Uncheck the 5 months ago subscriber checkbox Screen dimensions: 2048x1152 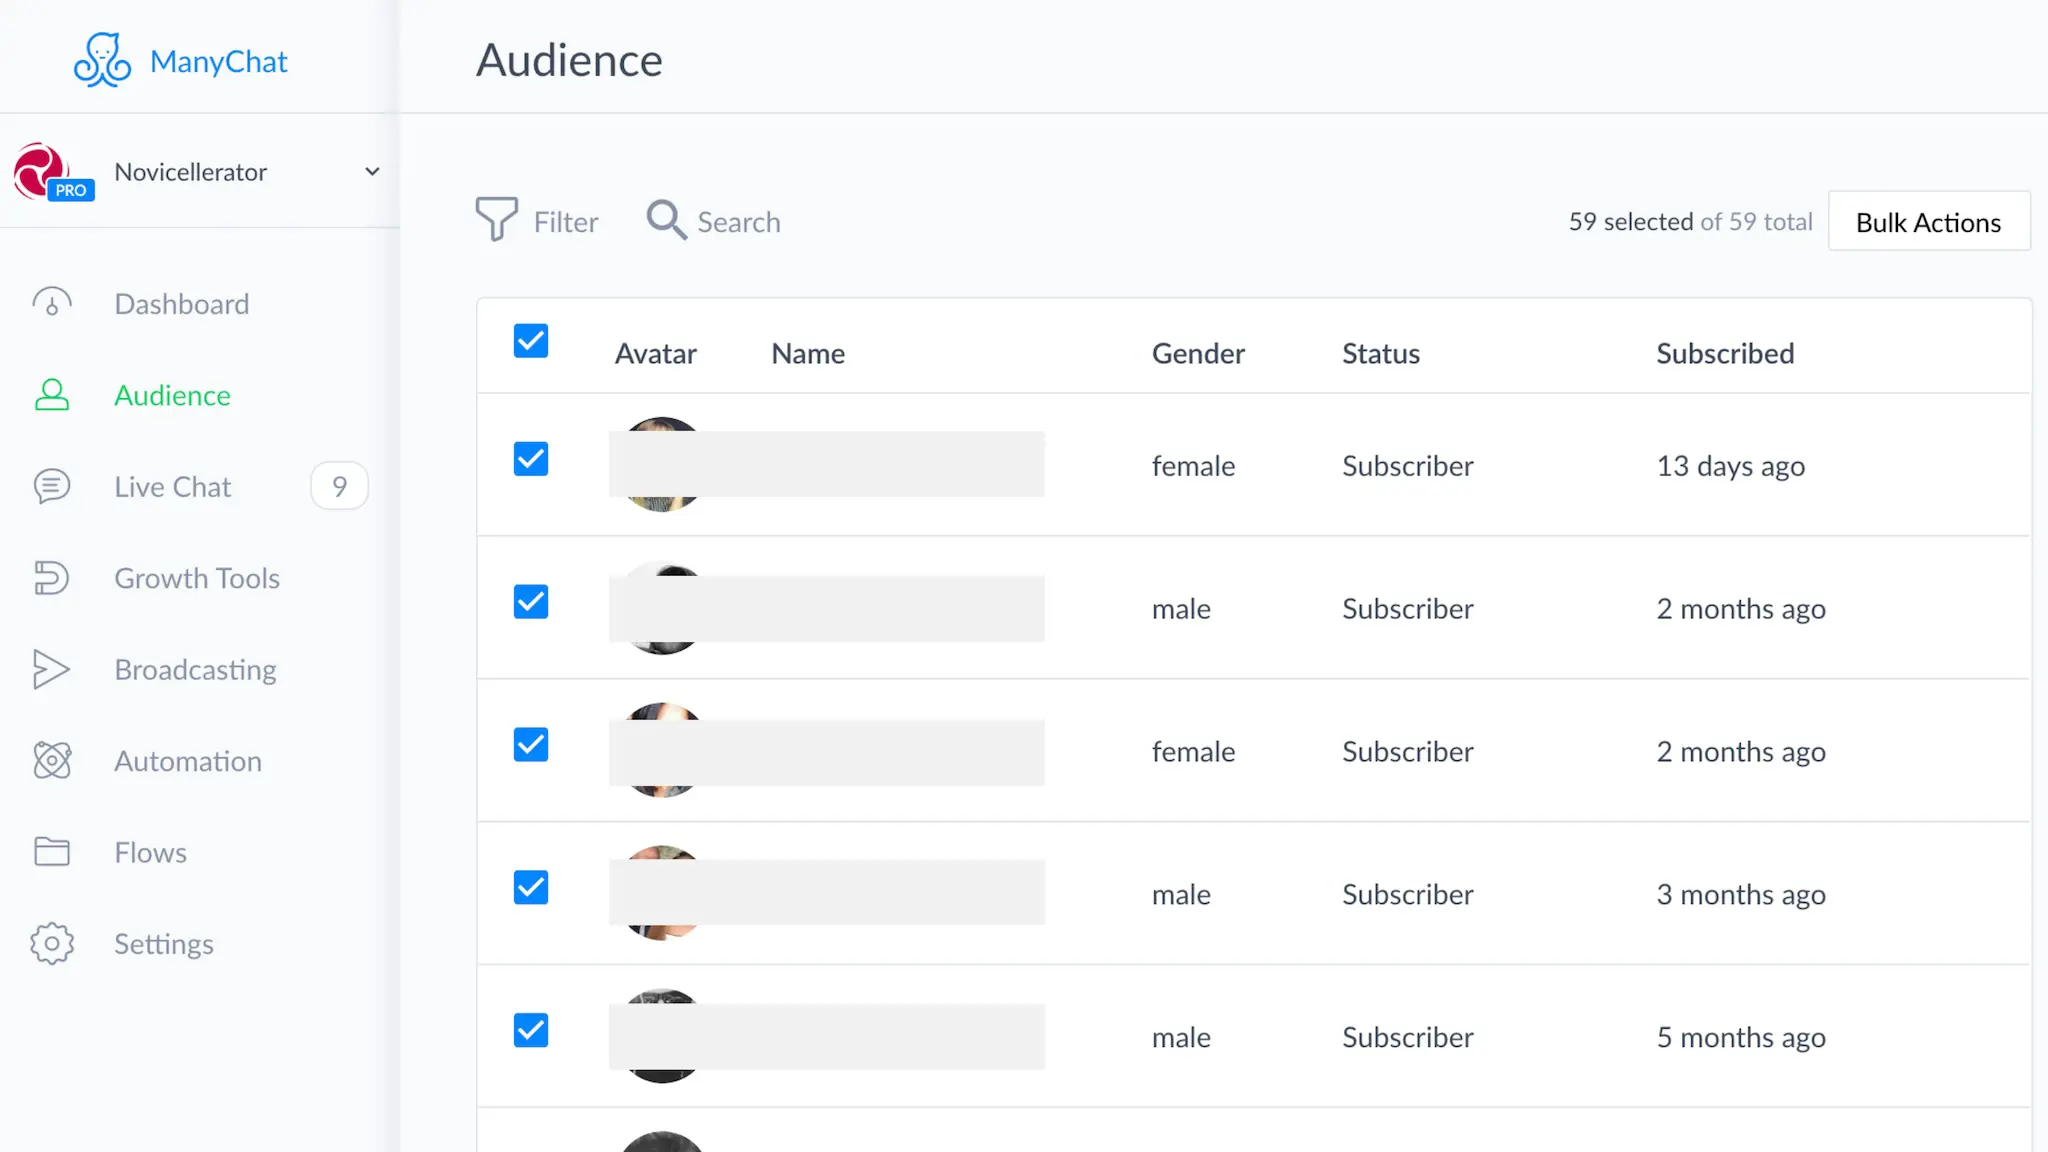tap(531, 1031)
